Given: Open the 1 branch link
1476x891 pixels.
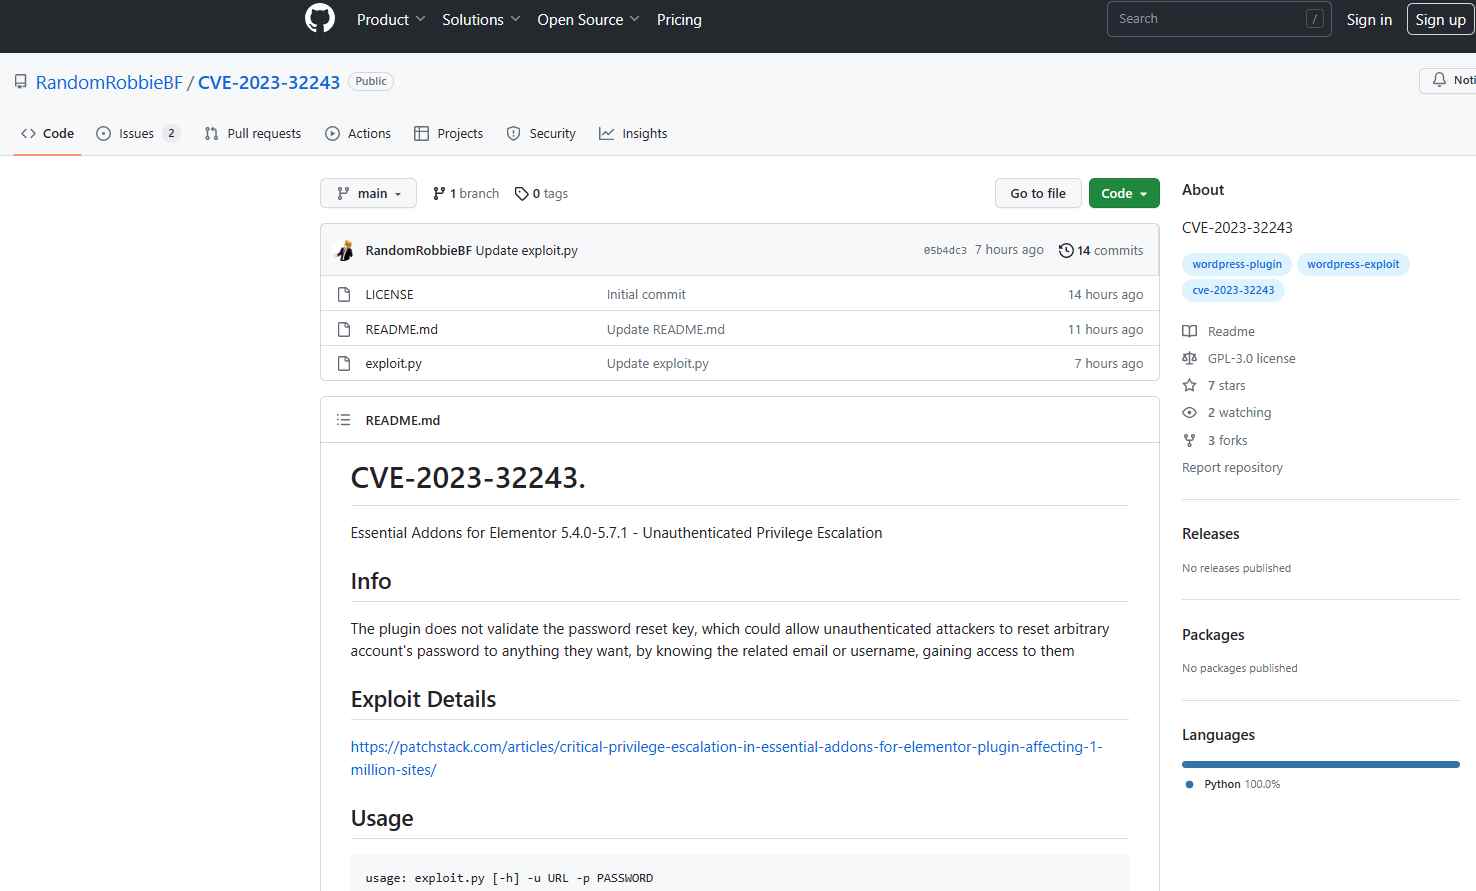Looking at the screenshot, I should pos(466,194).
